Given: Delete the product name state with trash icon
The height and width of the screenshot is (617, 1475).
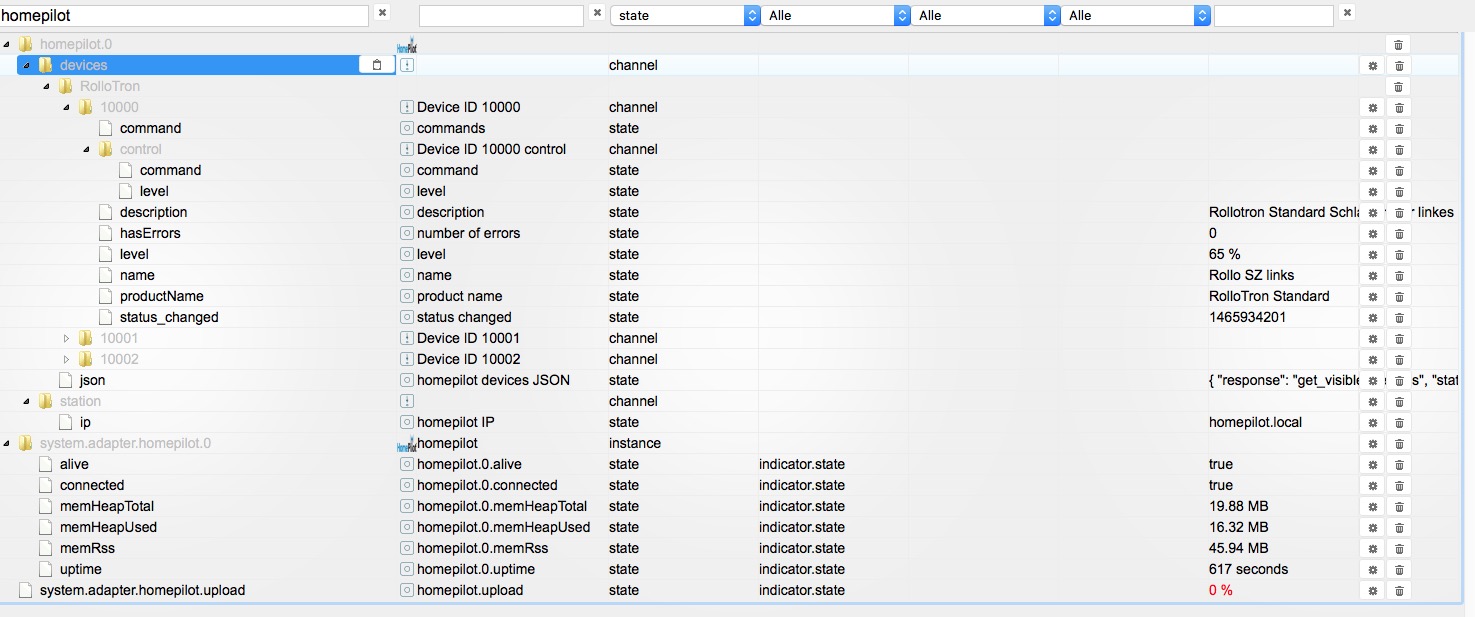Looking at the screenshot, I should tap(1399, 296).
